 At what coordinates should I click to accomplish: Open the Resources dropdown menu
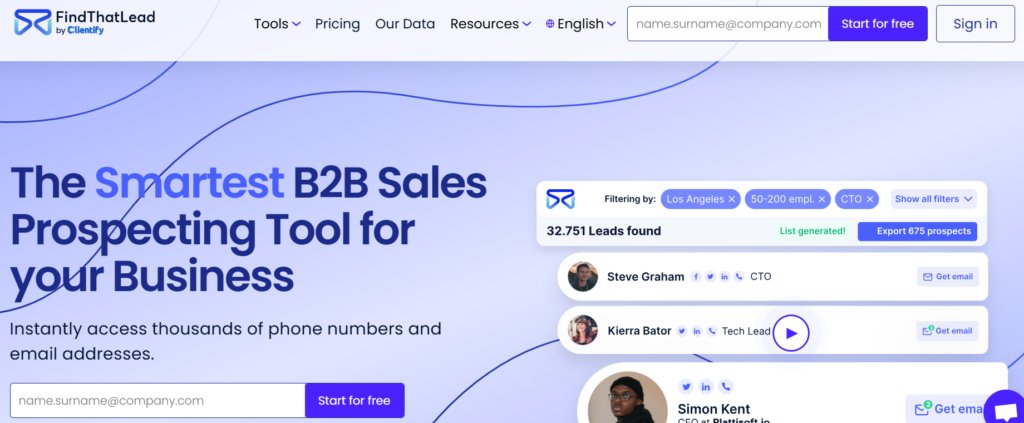pyautogui.click(x=491, y=24)
